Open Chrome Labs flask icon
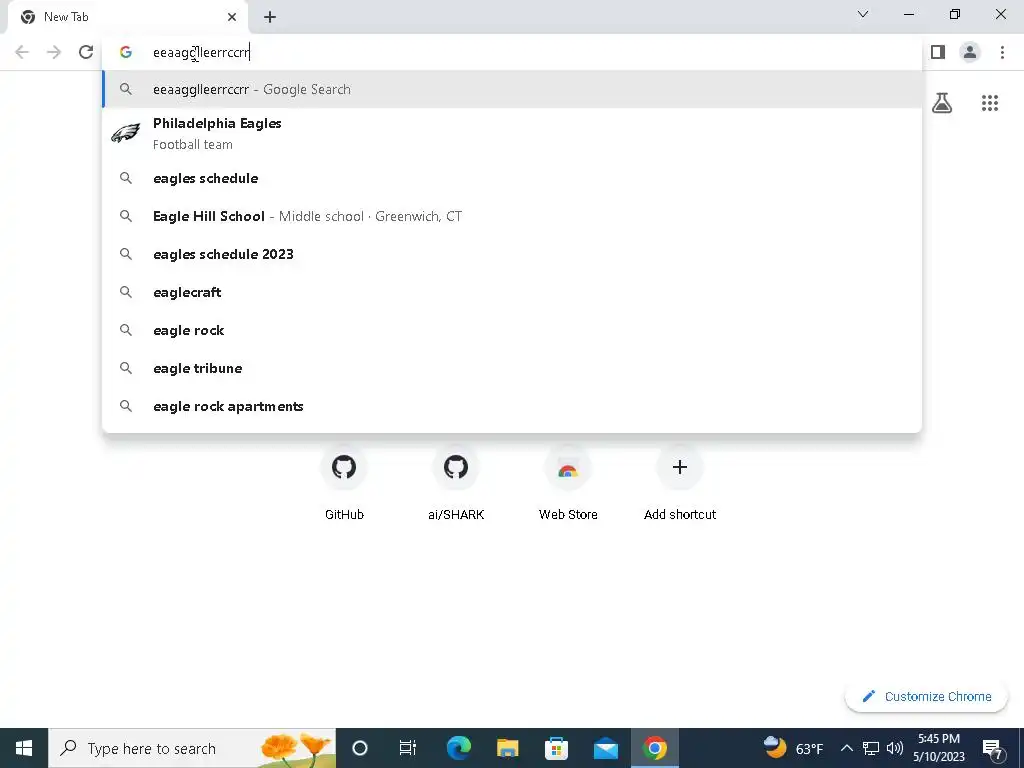This screenshot has height=768, width=1024. 942,103
